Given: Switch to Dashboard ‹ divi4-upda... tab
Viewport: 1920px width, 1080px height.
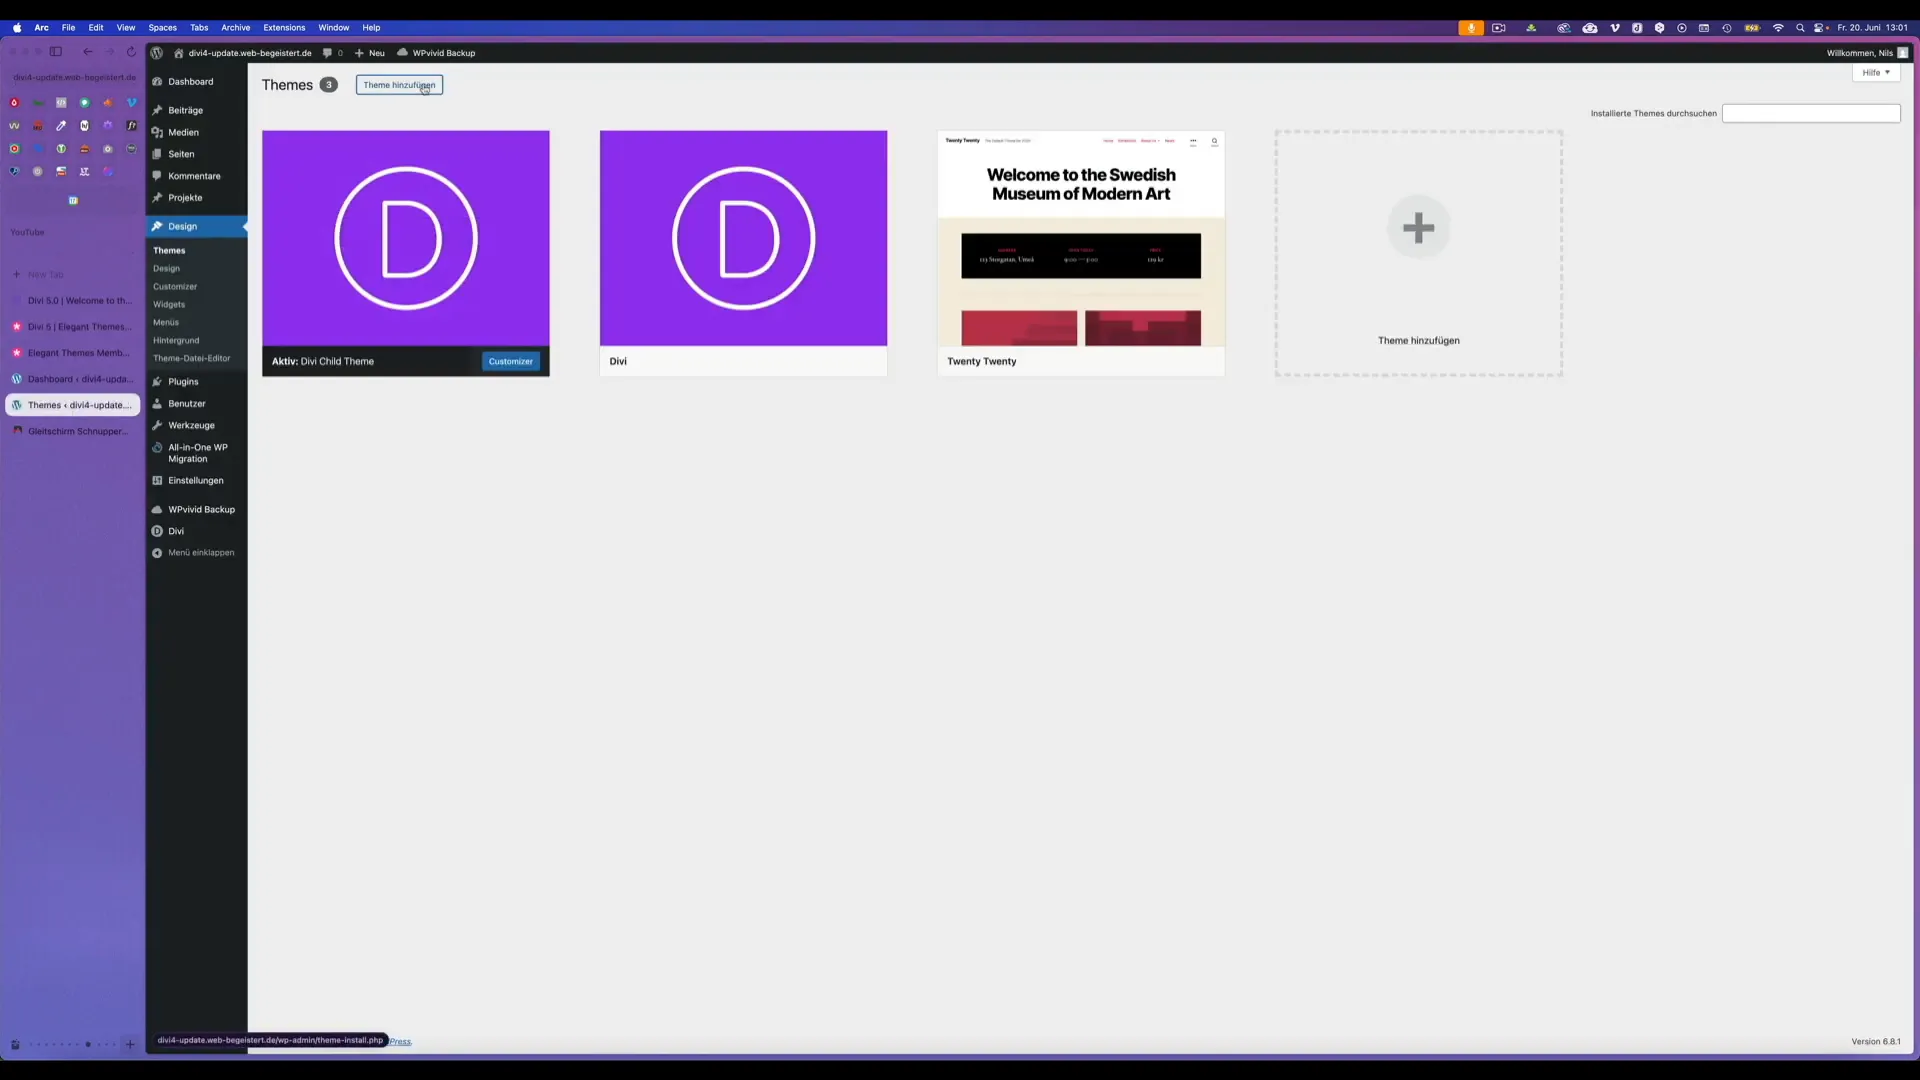Looking at the screenshot, I should point(72,379).
